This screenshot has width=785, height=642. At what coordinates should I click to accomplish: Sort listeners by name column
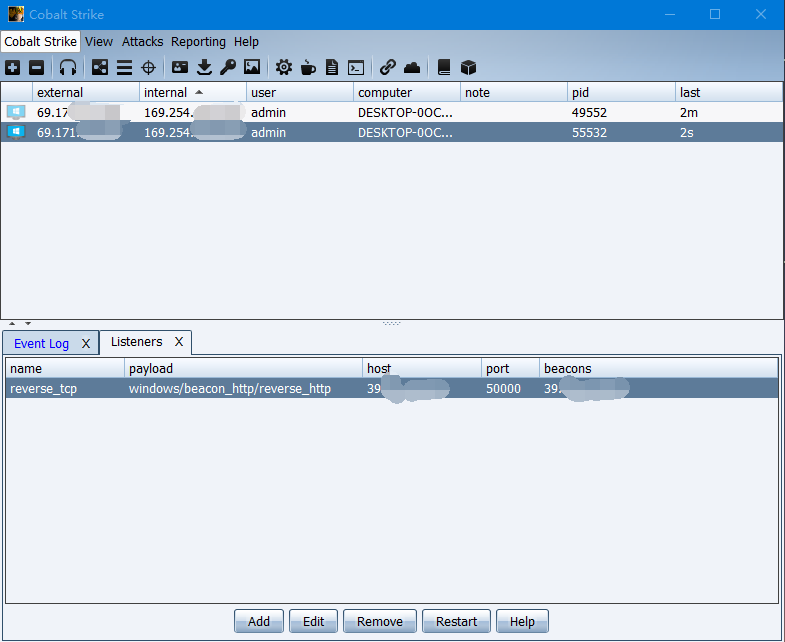(x=65, y=369)
